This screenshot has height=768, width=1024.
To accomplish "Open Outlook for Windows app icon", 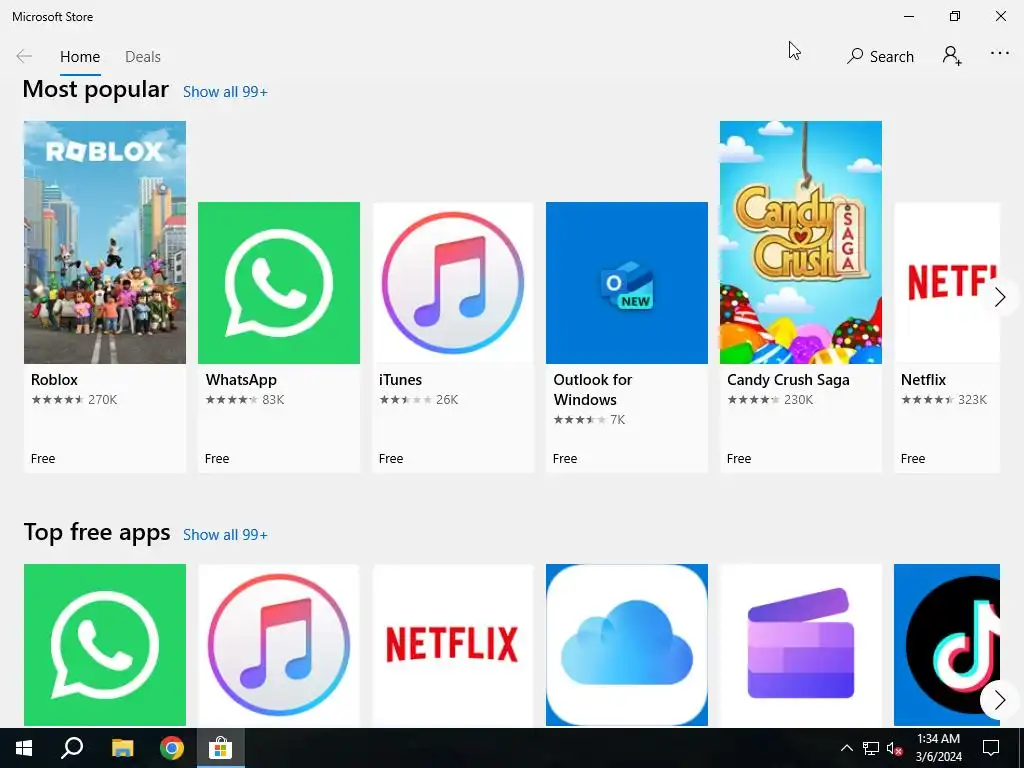I will (627, 283).
